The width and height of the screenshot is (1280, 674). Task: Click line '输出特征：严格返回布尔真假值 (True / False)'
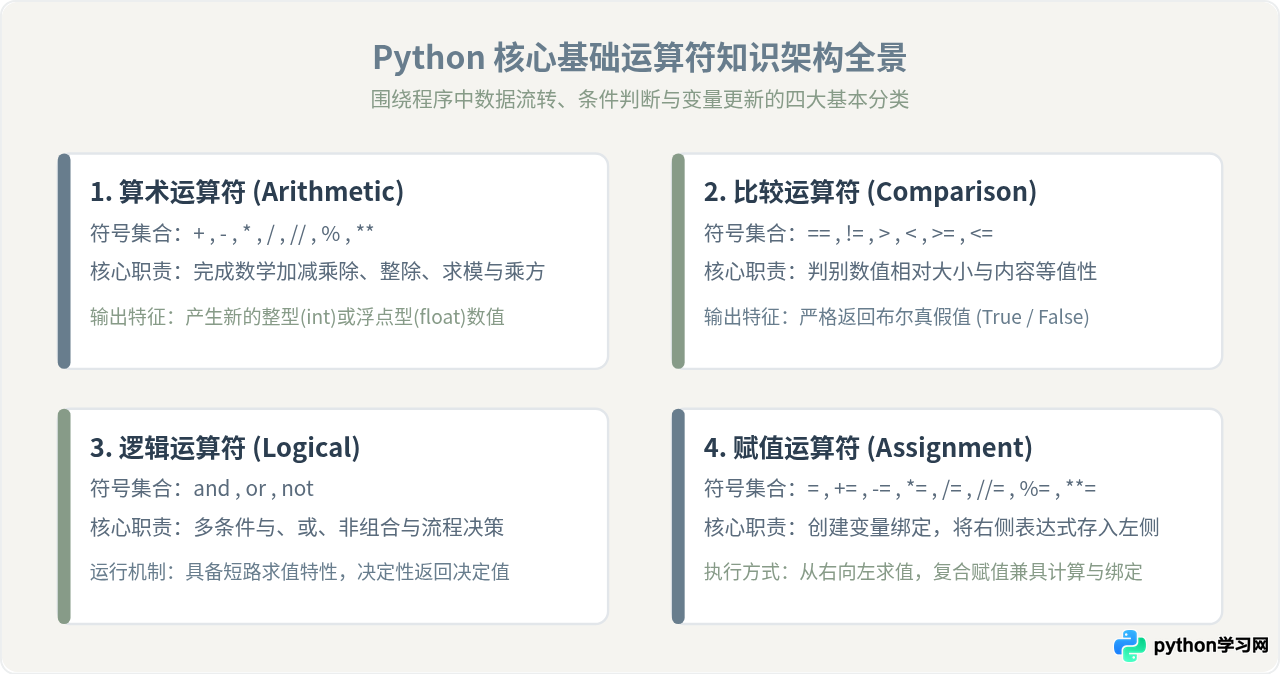(x=896, y=317)
